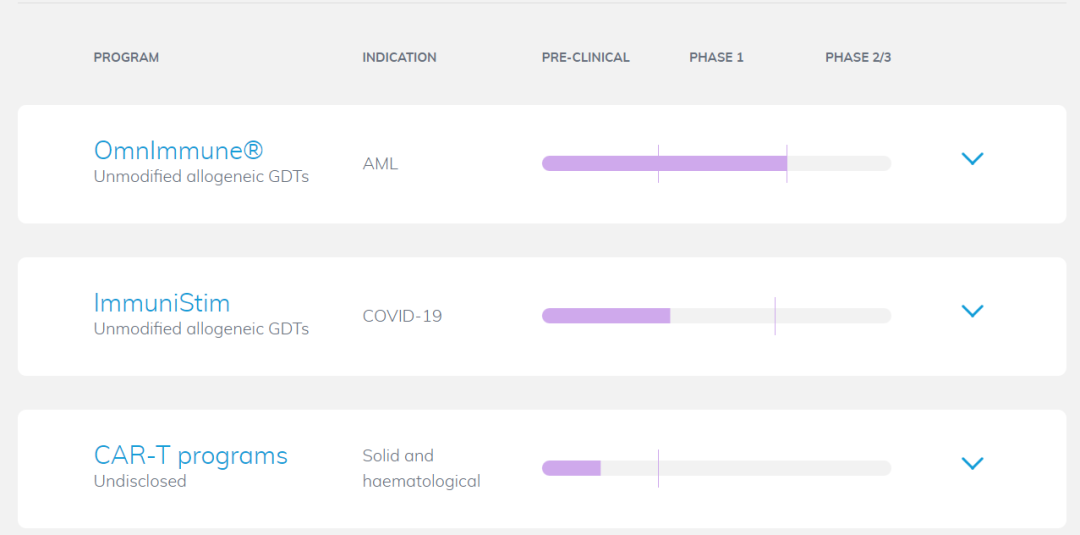Click Unmodified allogeneic GDTs under OmnImmune®

[x=201, y=177]
